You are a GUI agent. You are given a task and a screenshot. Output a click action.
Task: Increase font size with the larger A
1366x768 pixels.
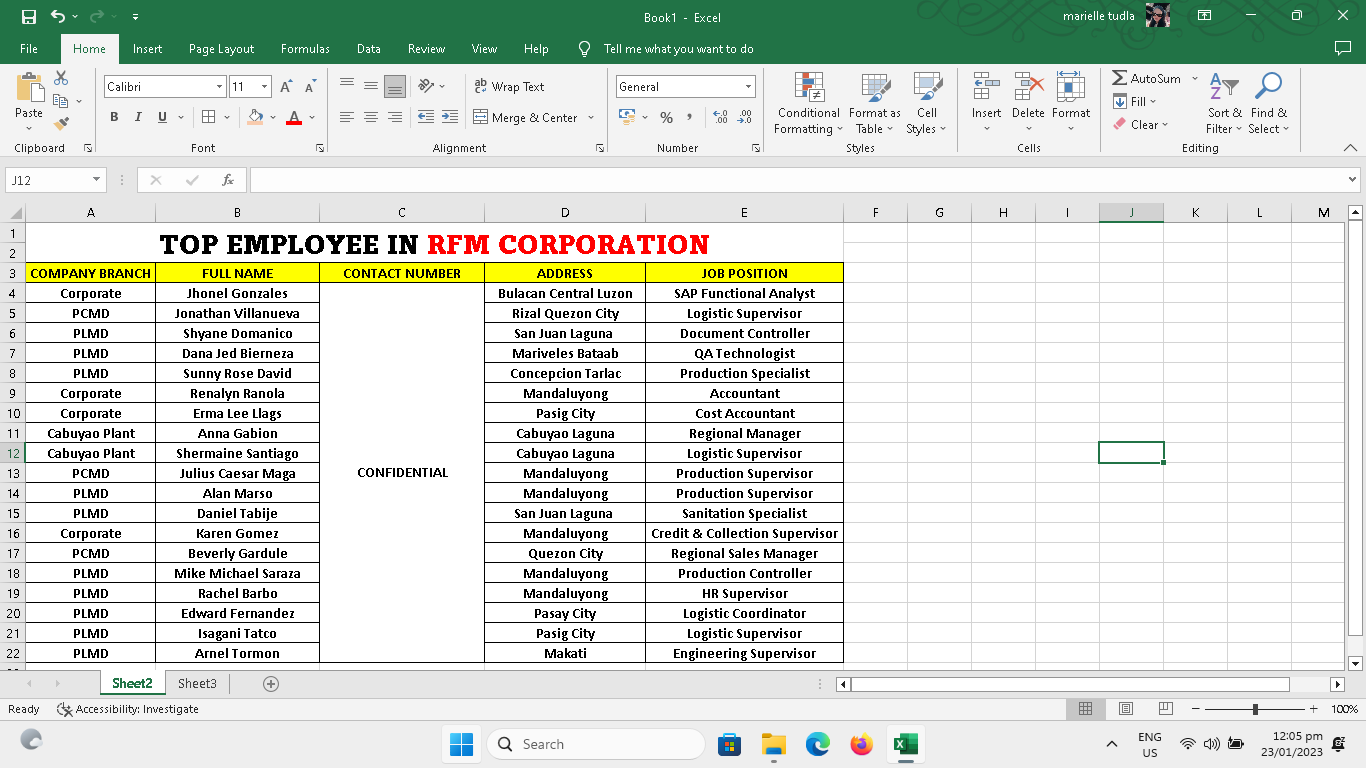point(286,87)
